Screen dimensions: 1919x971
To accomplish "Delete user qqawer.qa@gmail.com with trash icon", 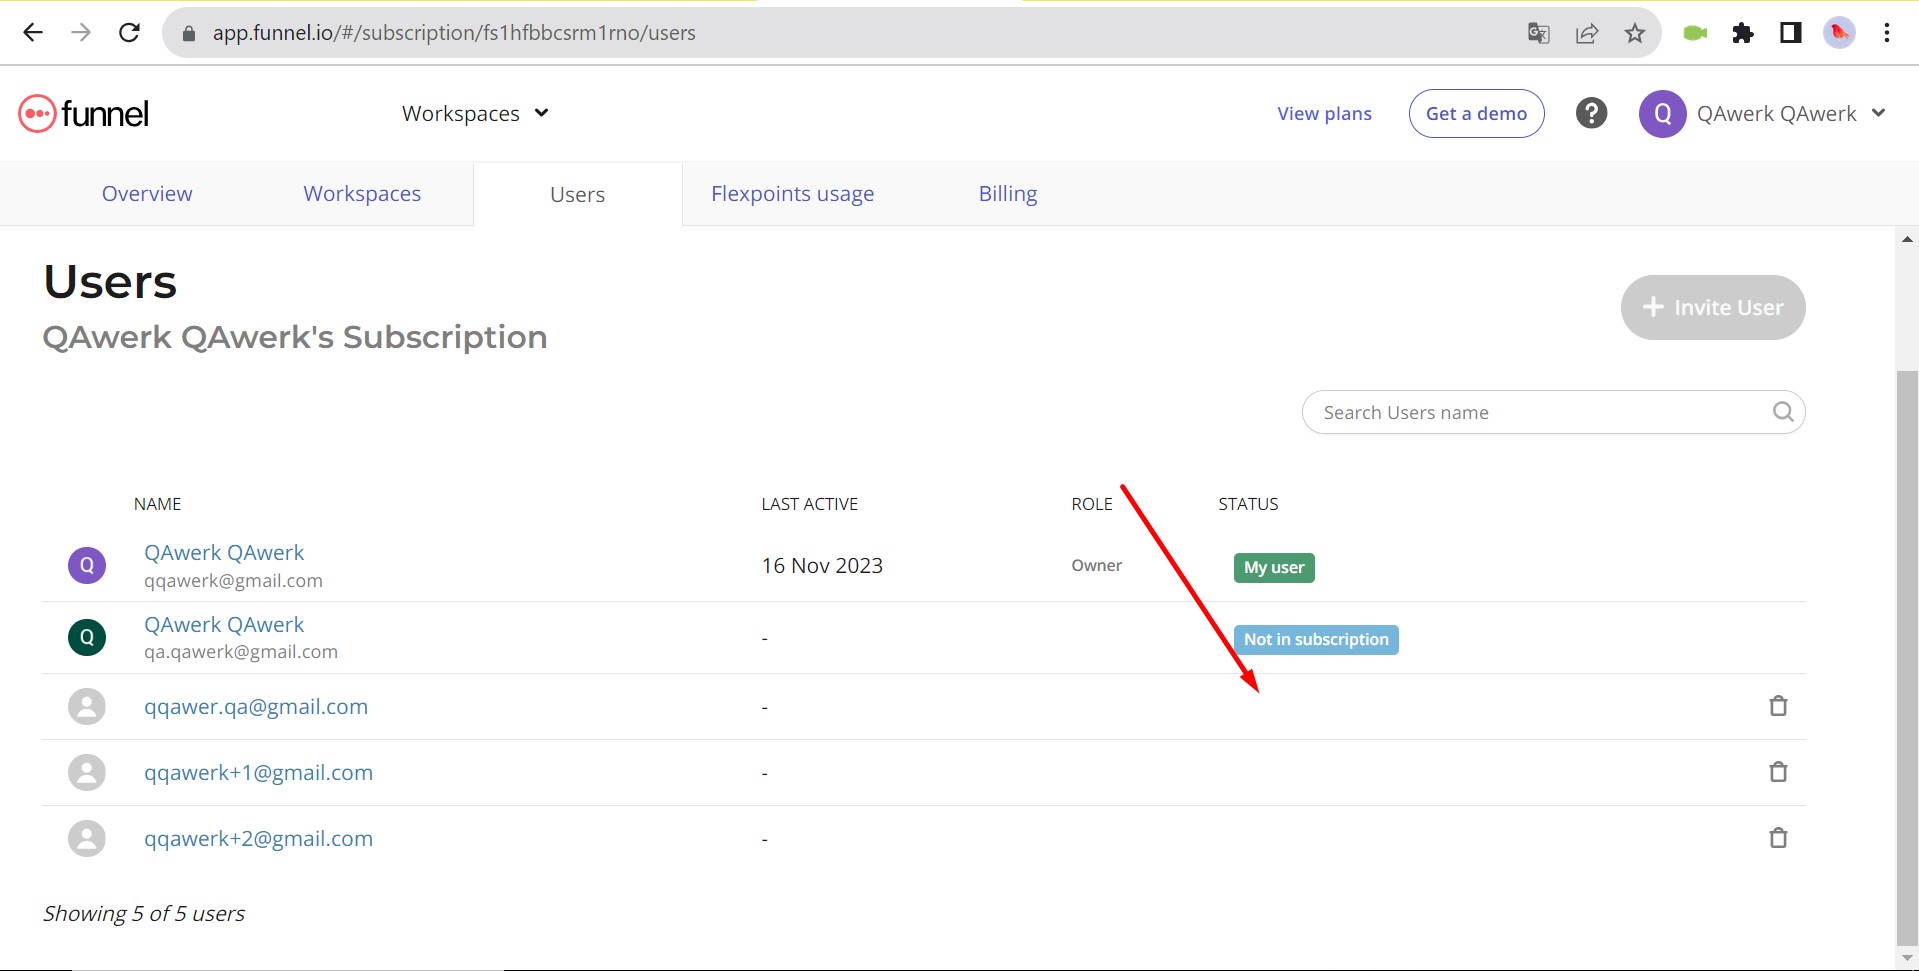I will (1778, 706).
